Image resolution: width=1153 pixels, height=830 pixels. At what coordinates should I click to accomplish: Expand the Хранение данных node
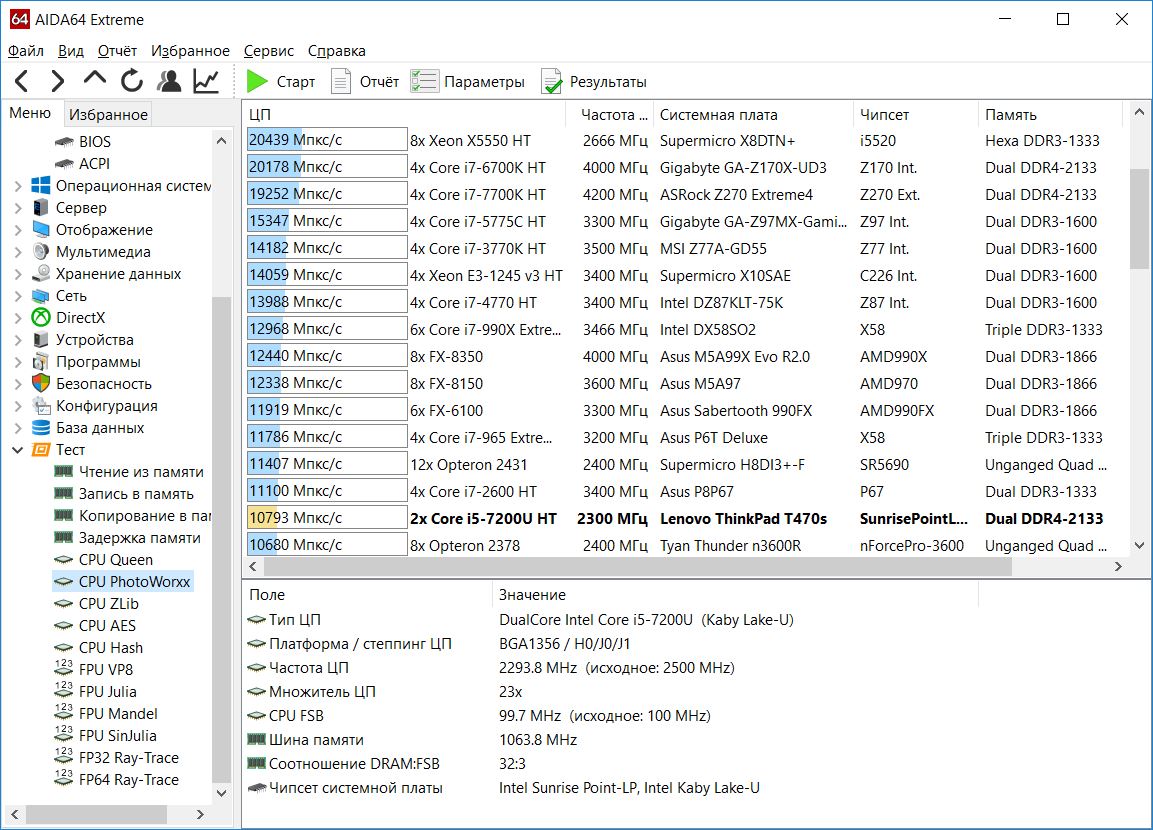(x=18, y=274)
